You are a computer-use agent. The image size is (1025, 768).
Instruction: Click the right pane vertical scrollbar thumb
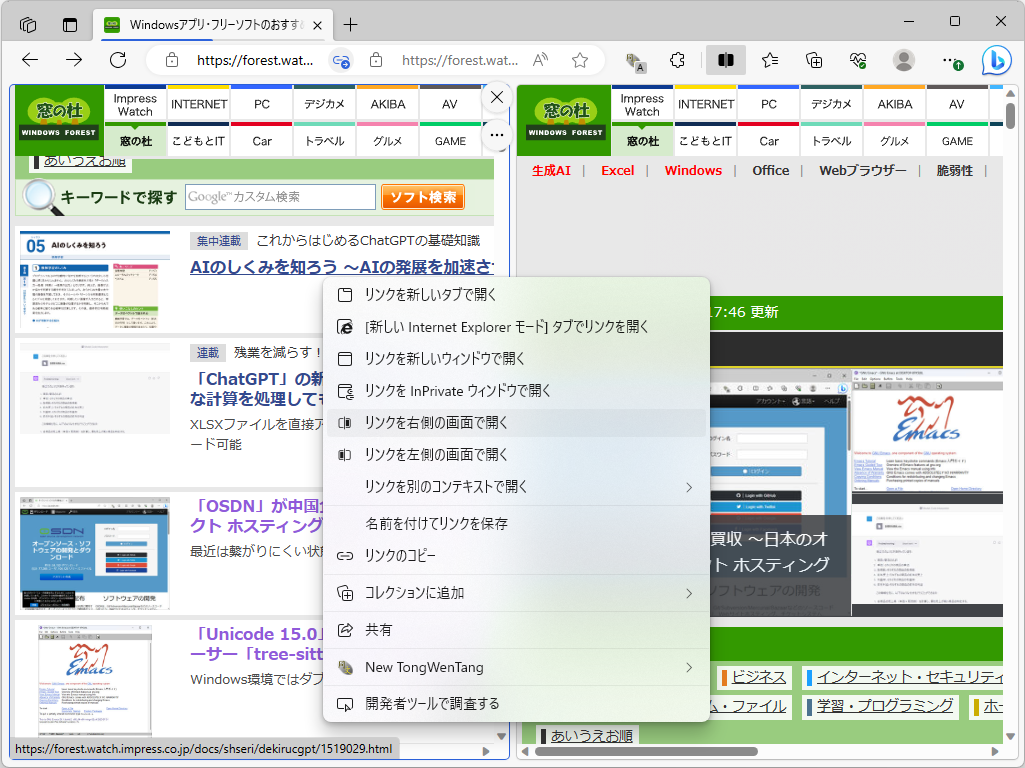click(x=1010, y=116)
